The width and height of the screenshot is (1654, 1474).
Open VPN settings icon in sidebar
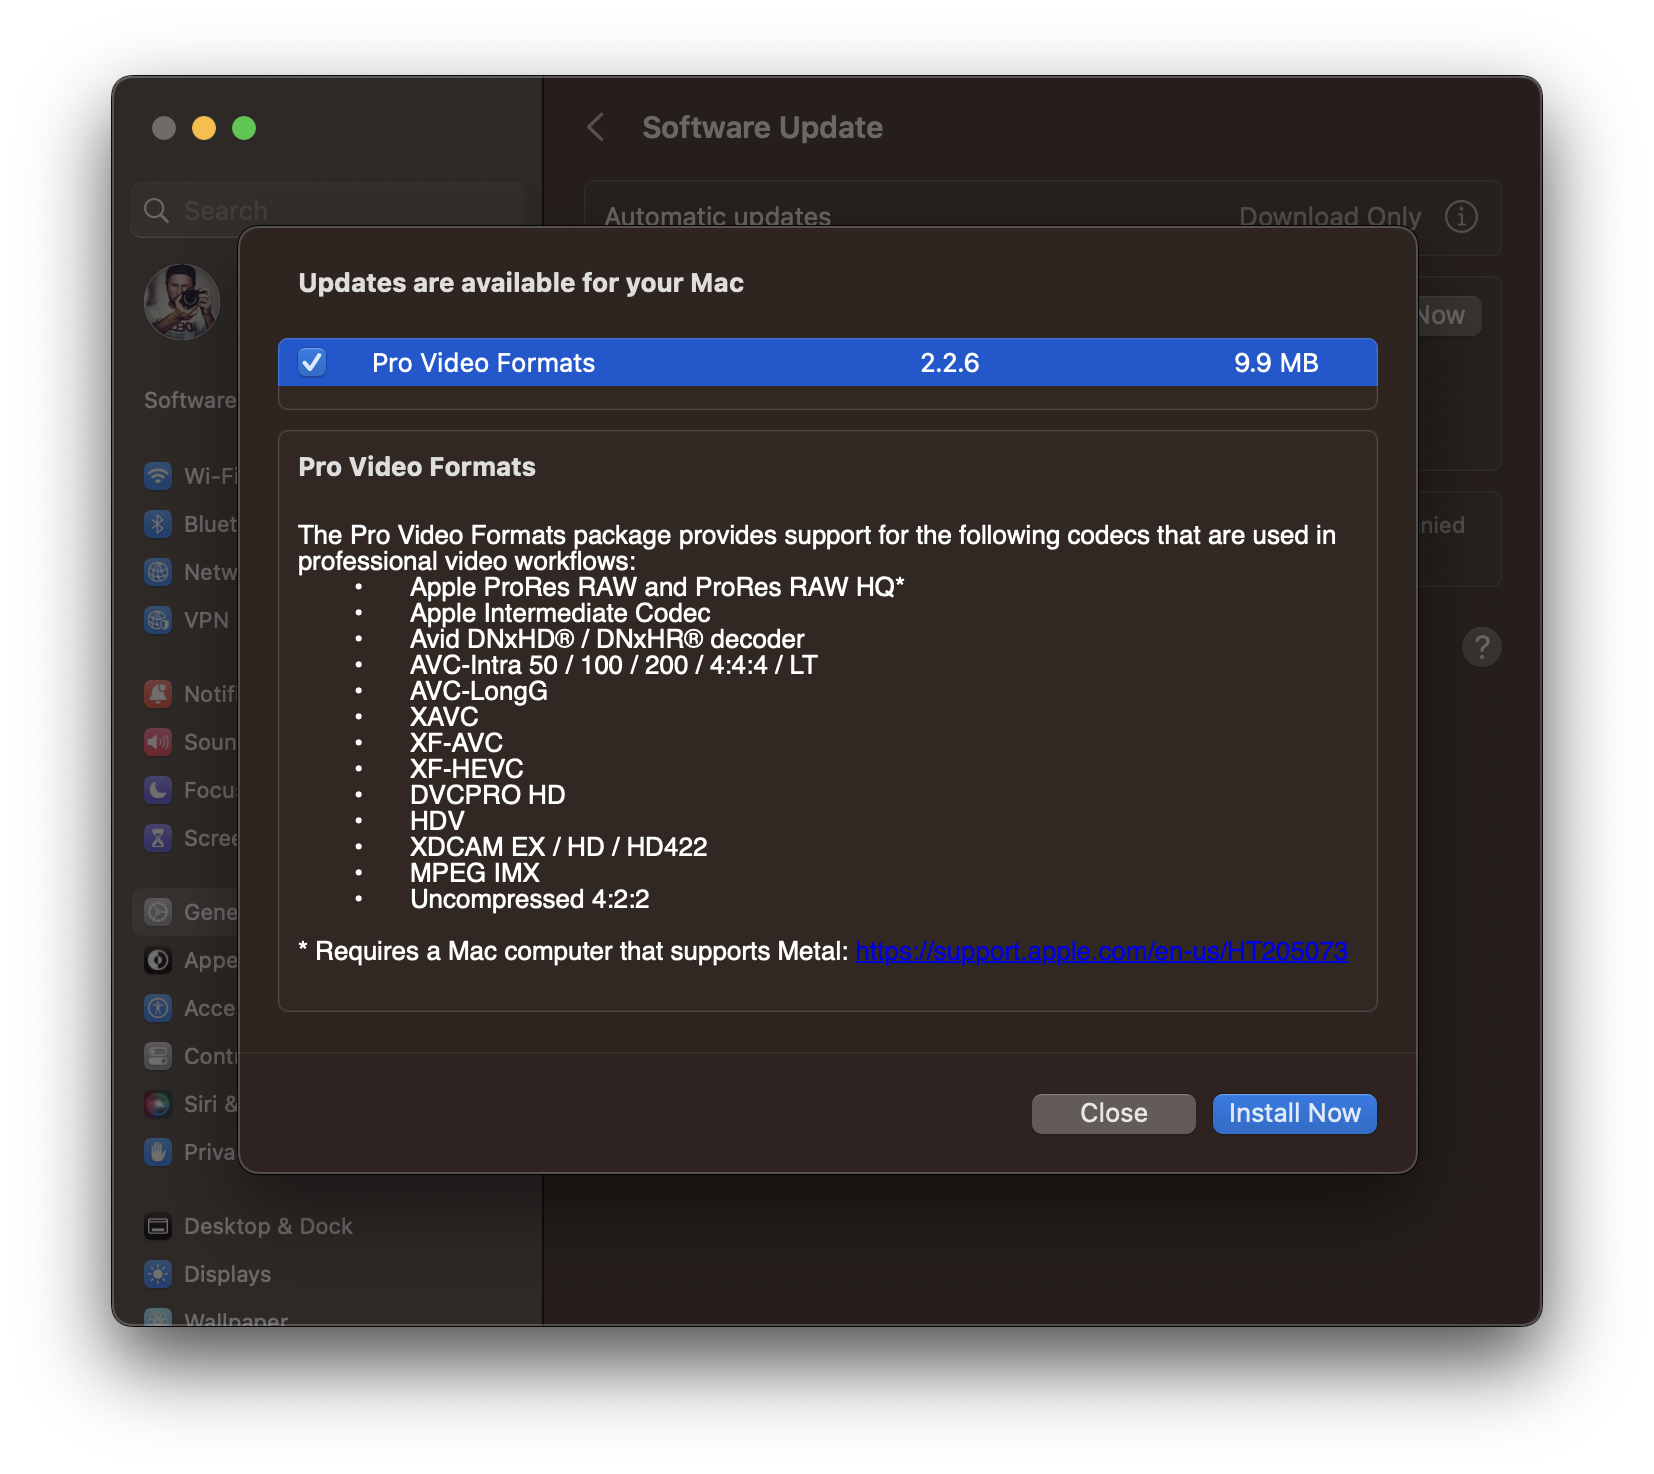coord(158,620)
